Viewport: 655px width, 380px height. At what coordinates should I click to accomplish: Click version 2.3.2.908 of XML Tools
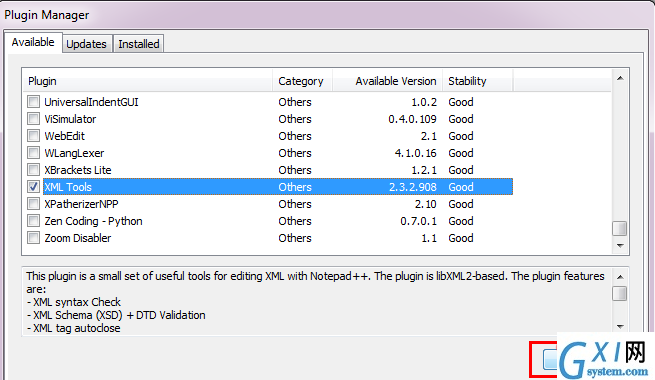point(413,187)
